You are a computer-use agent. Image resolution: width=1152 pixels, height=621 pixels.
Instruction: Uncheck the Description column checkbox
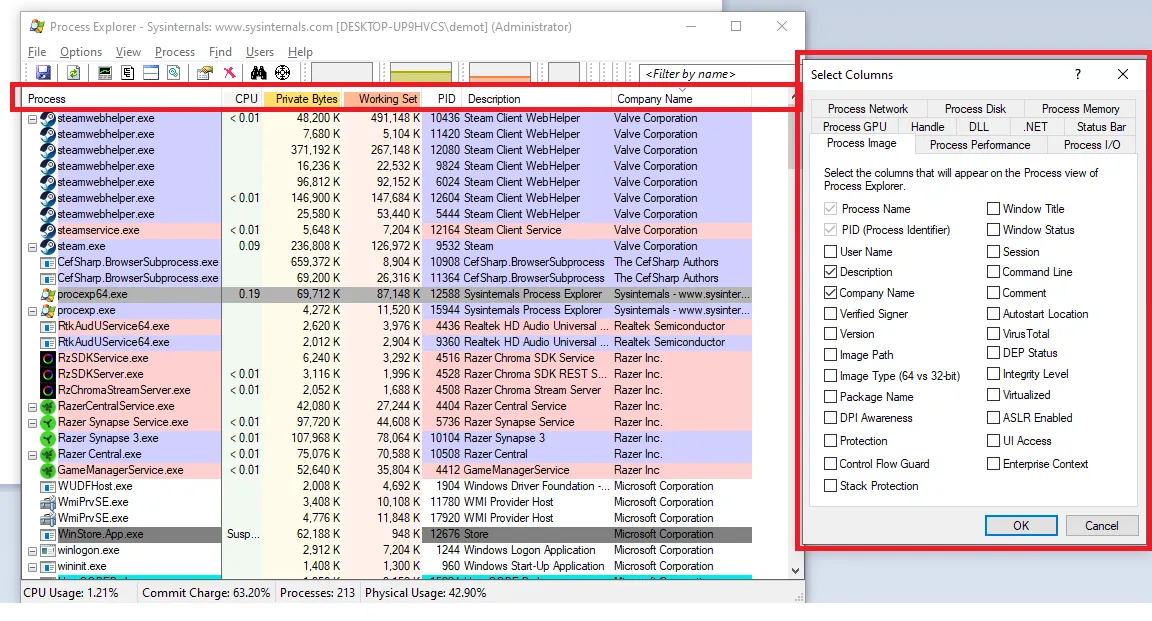[x=830, y=272]
